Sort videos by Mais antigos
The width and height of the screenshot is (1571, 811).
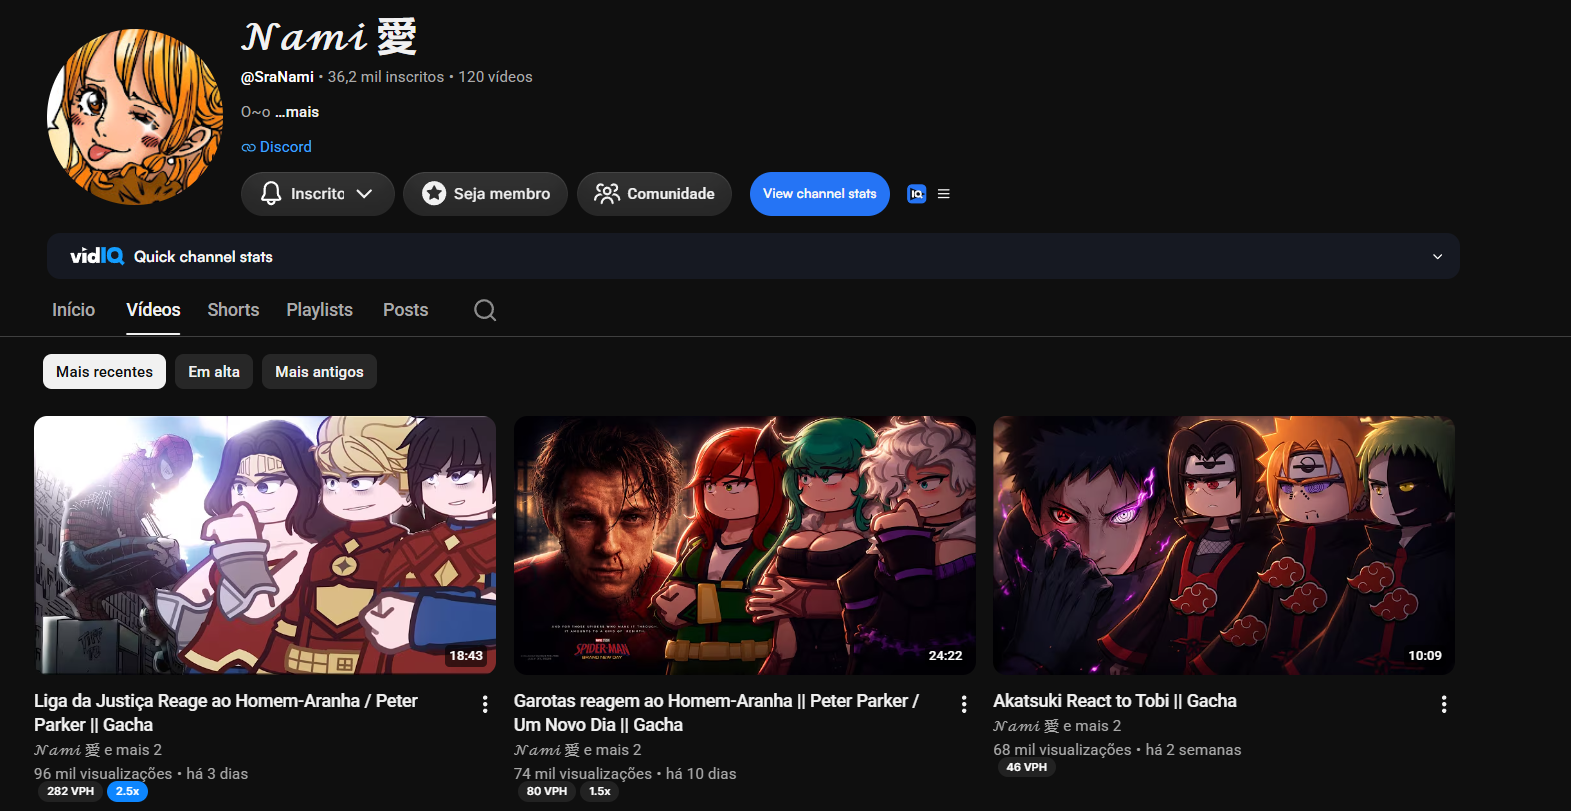pyautogui.click(x=319, y=372)
